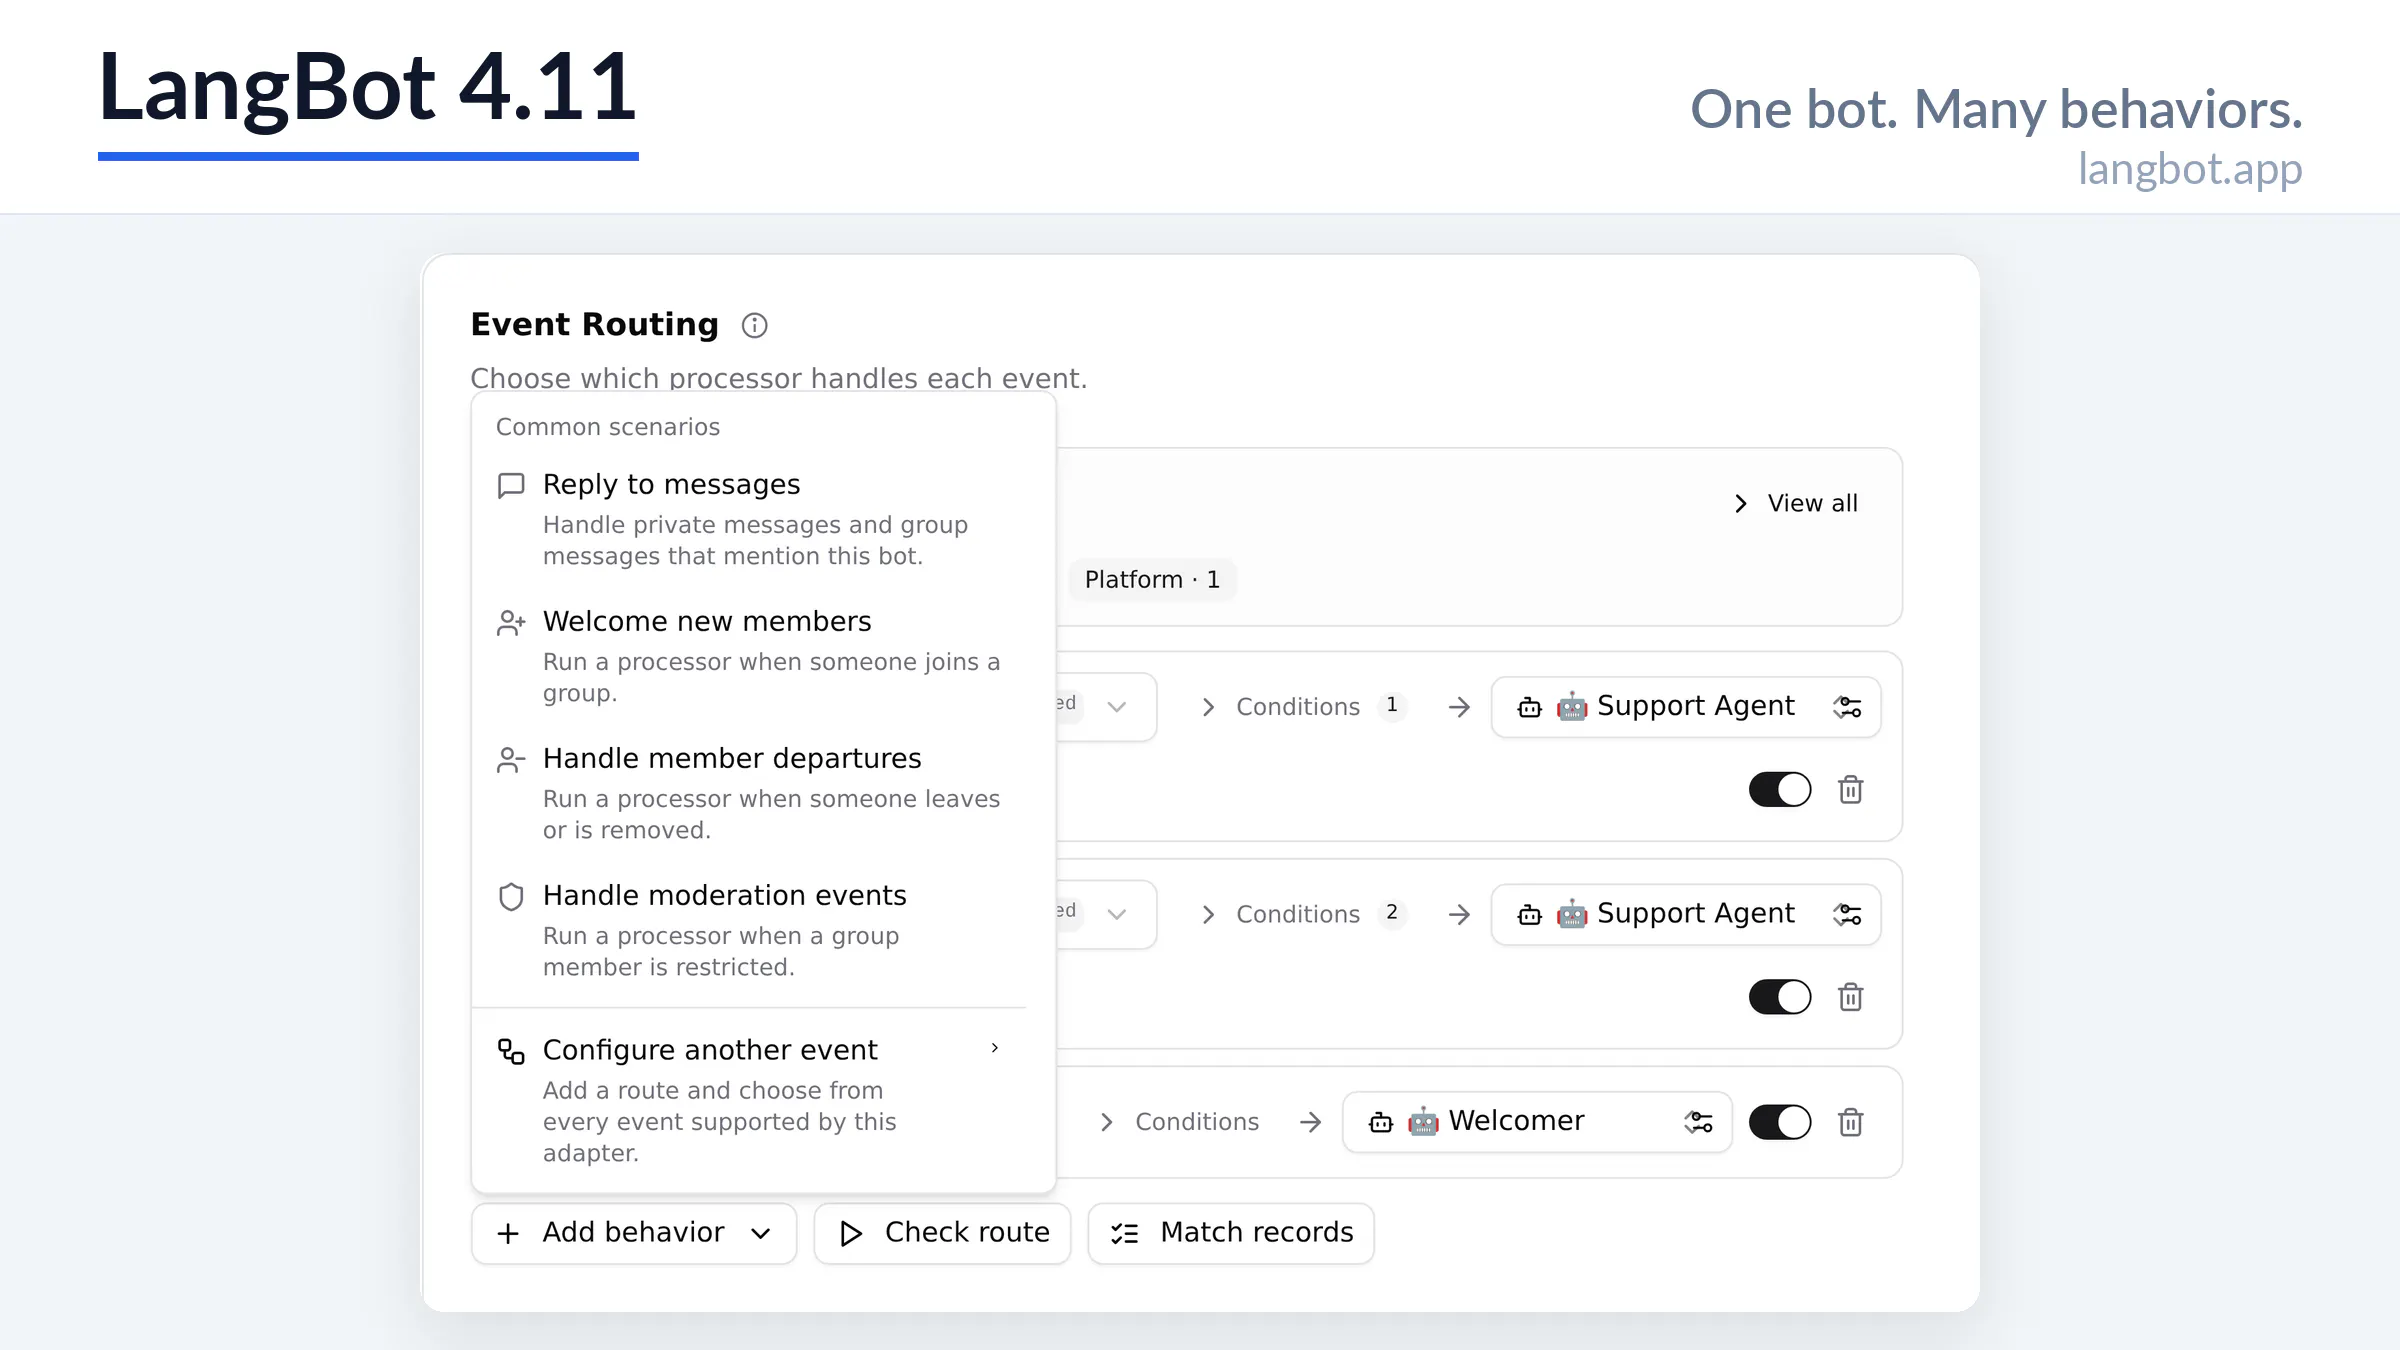The height and width of the screenshot is (1350, 2400).
Task: Open Match records
Action: coord(1231,1233)
